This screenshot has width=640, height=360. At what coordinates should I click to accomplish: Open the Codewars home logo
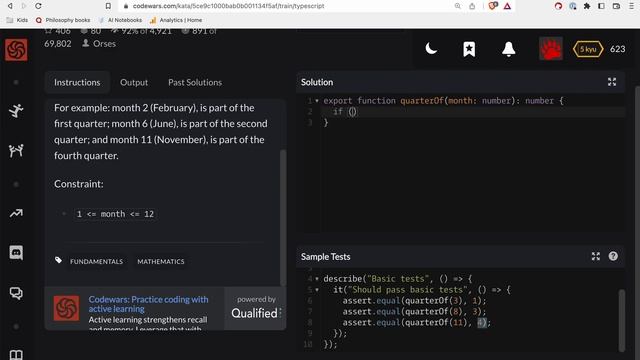coord(16,50)
